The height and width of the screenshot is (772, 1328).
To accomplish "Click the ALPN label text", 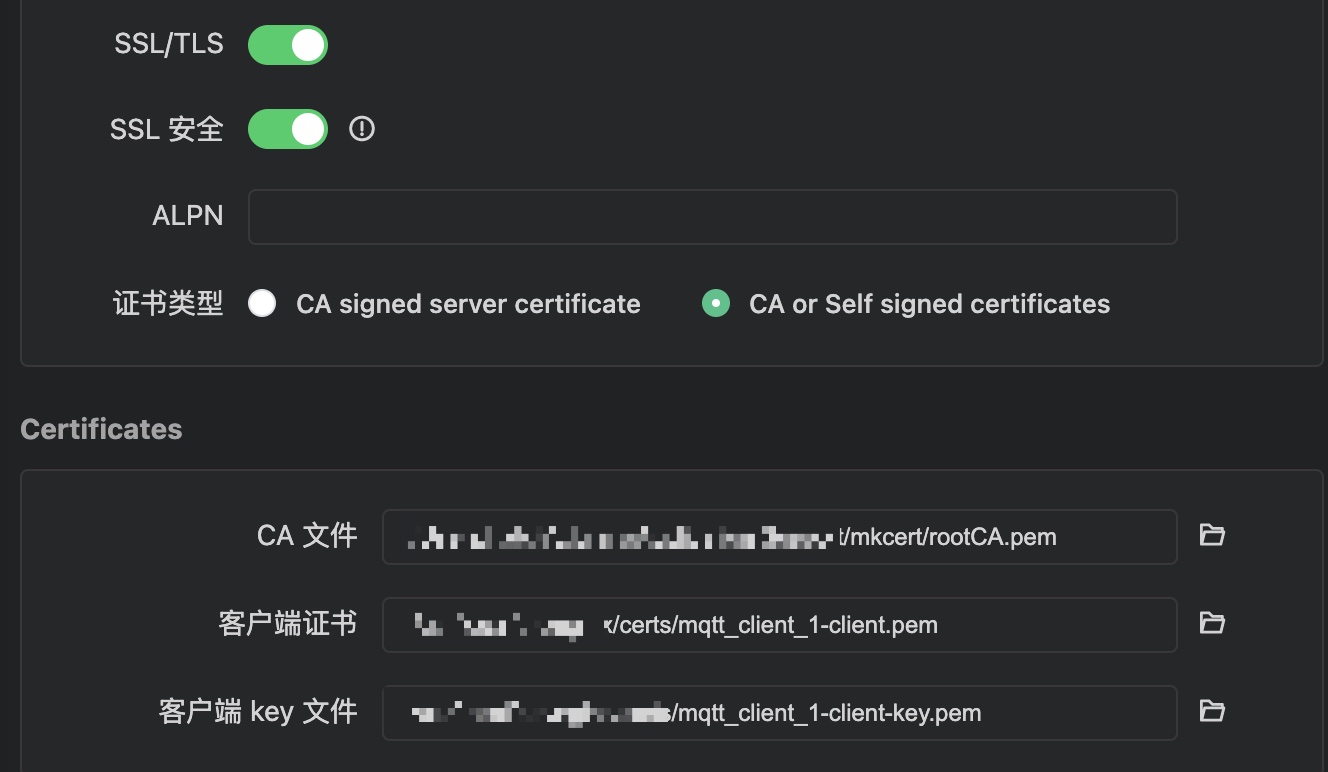I will click(187, 216).
